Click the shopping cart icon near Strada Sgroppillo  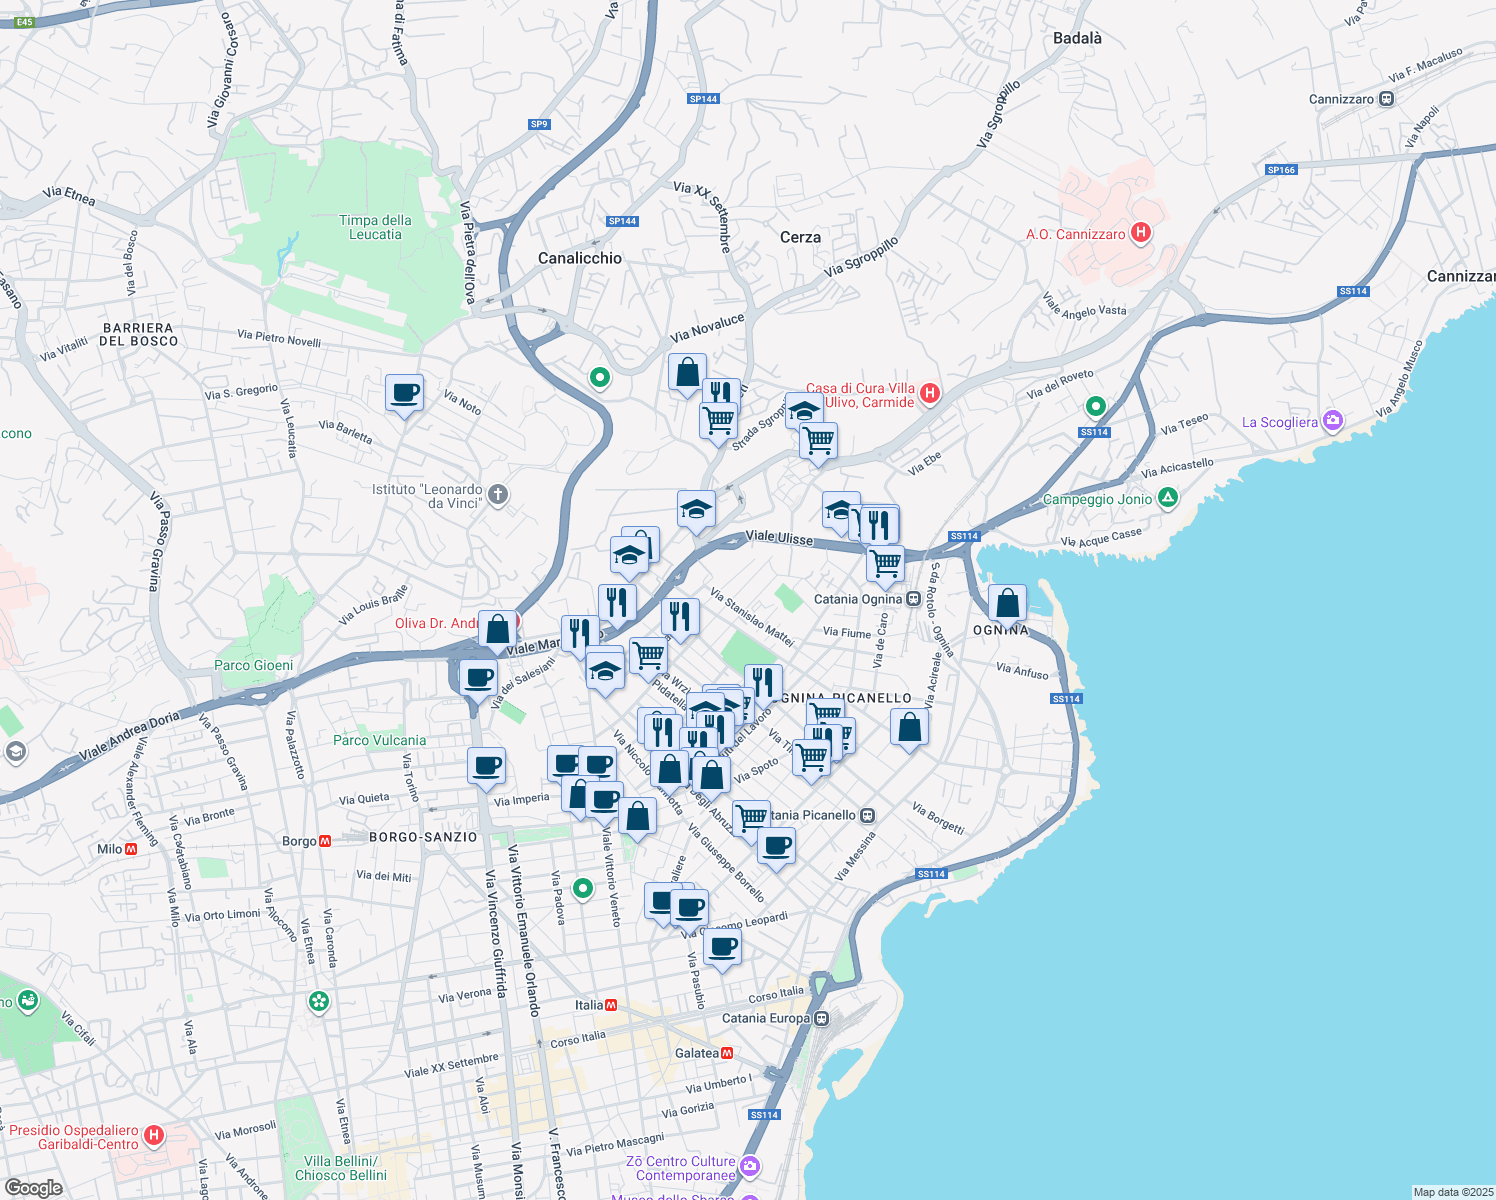pos(718,417)
